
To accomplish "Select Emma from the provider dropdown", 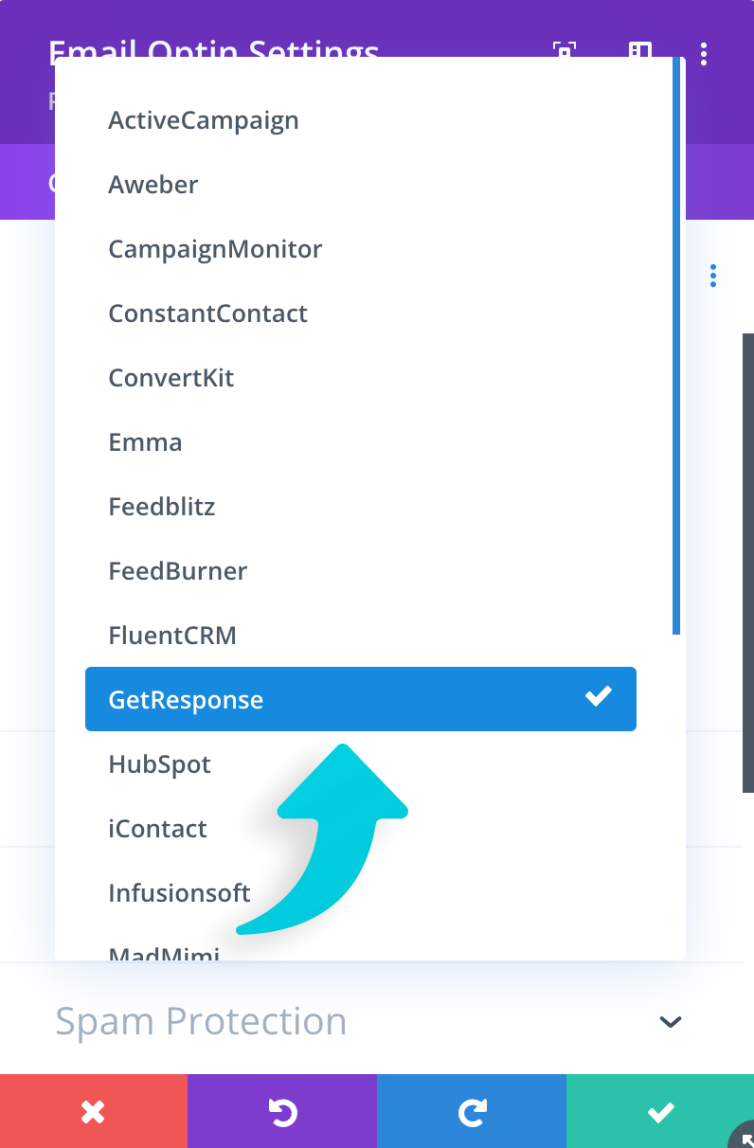I will (145, 442).
